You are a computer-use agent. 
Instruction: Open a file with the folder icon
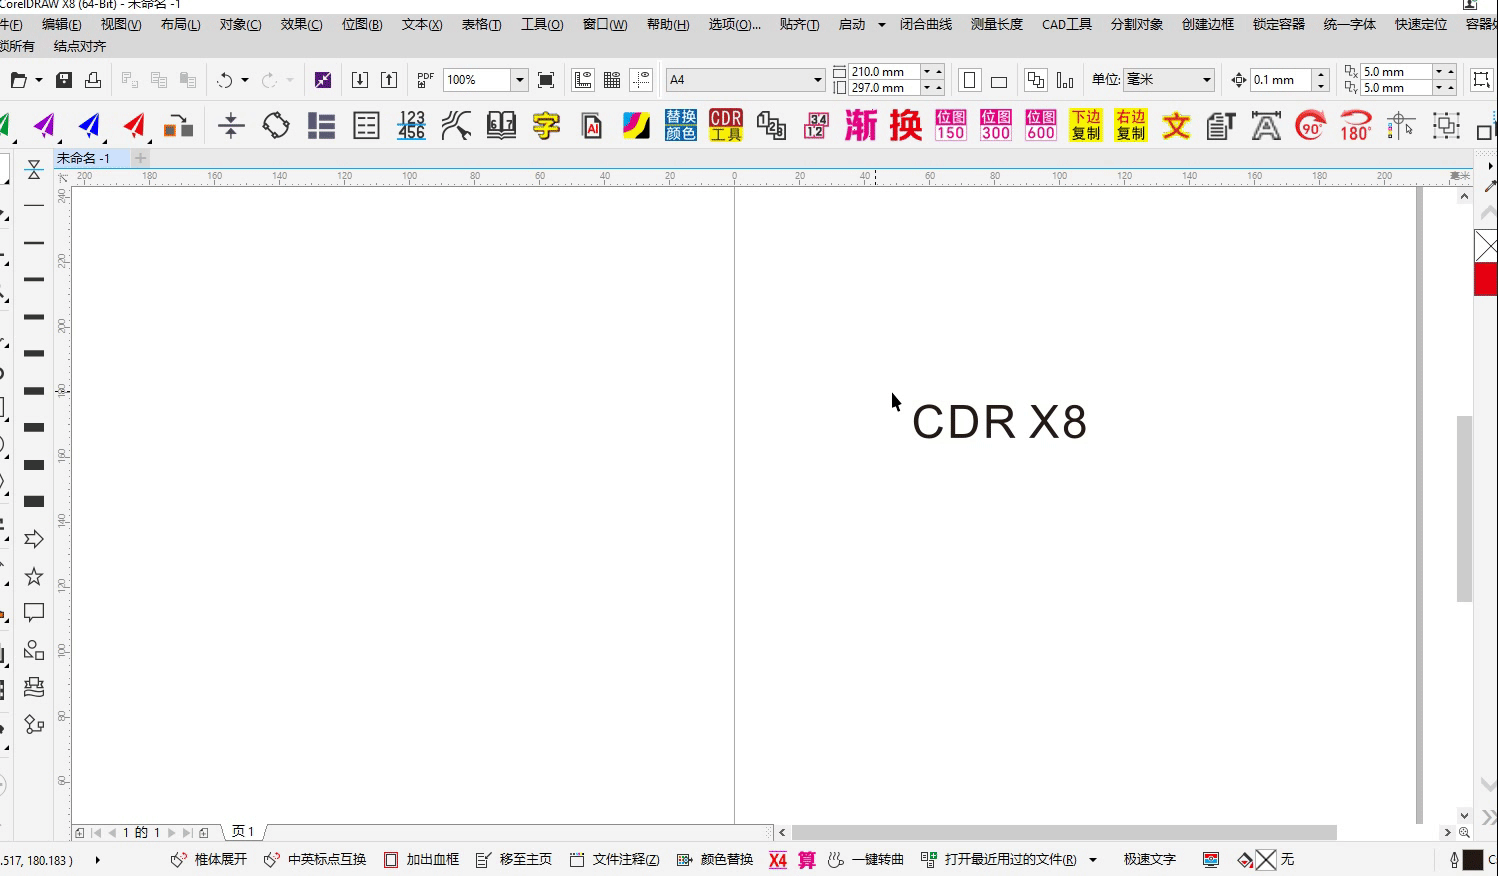click(18, 80)
